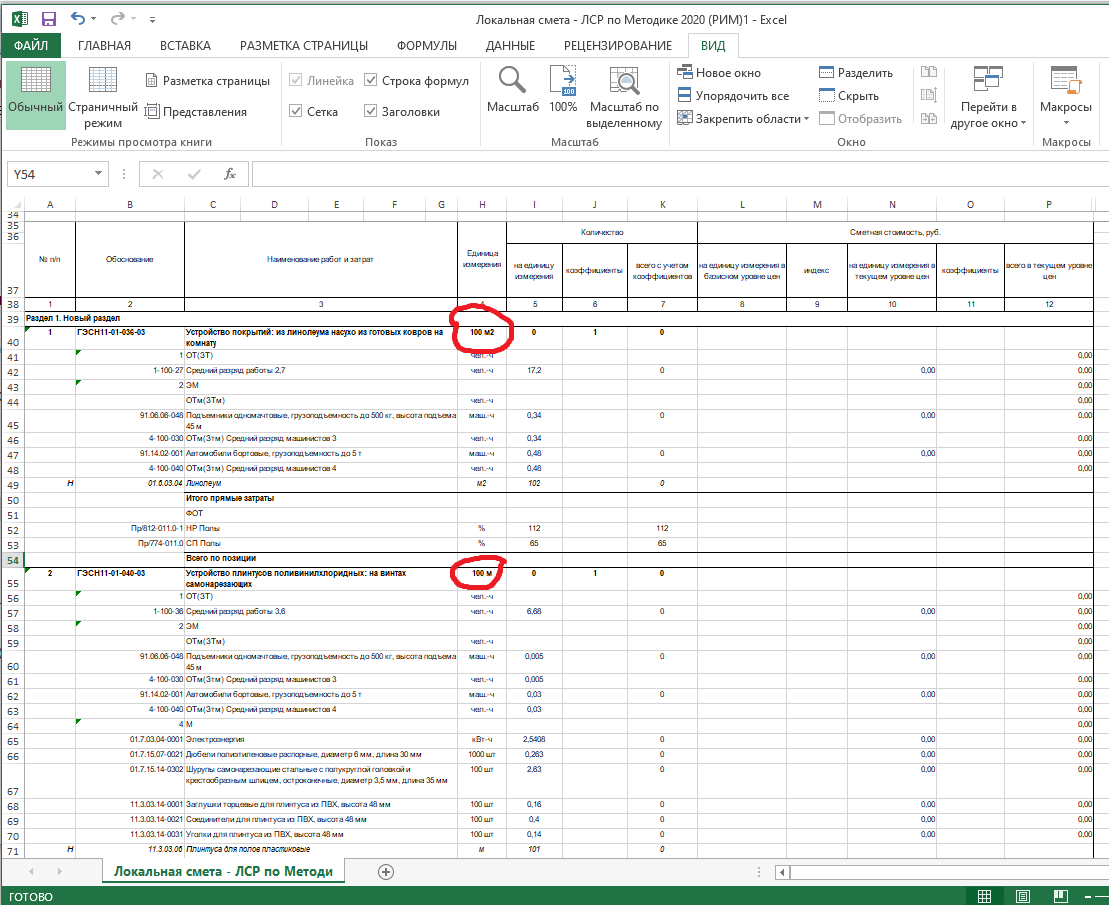Select column H header

482,204
